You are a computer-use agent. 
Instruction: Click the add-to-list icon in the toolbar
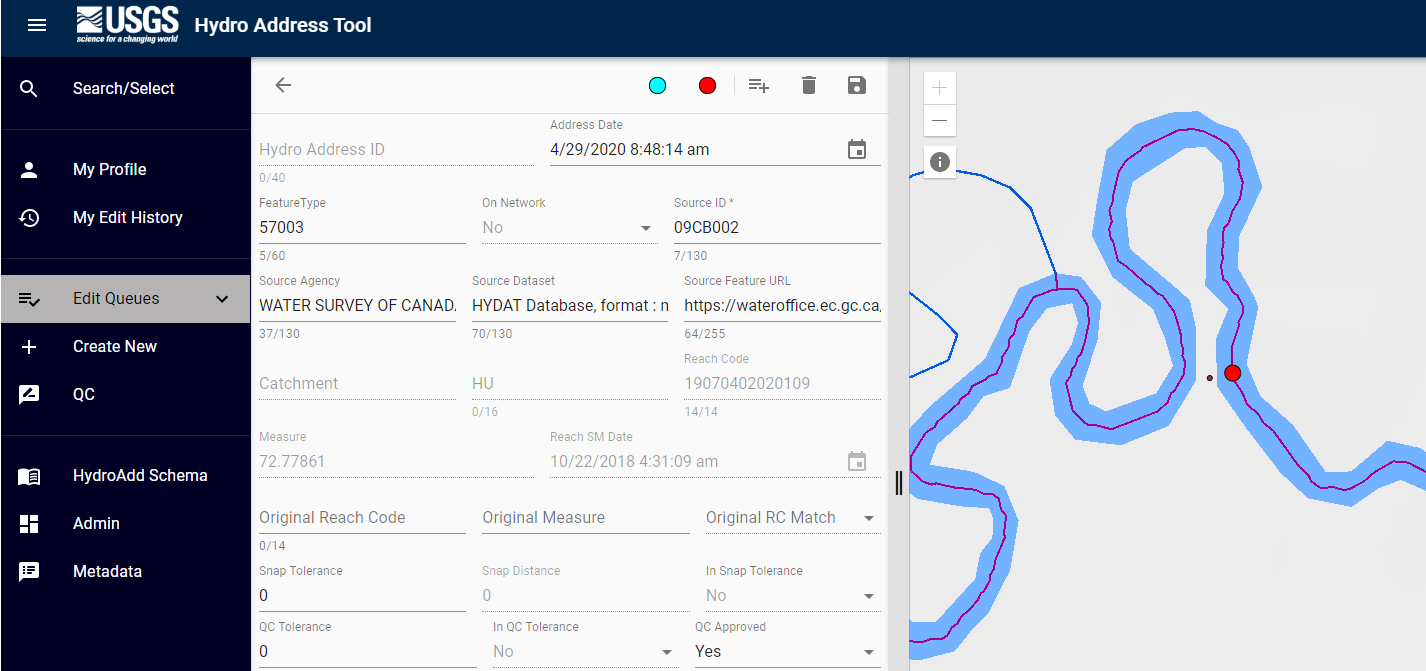pos(759,85)
